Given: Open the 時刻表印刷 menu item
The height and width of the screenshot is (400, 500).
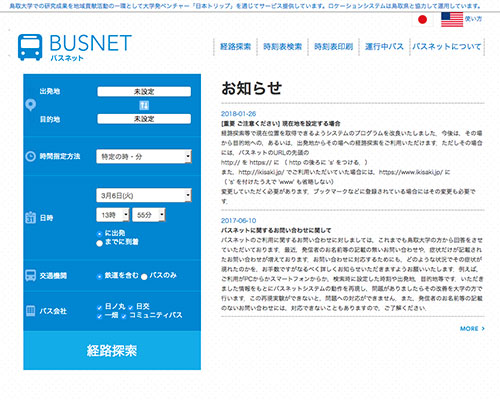Looking at the screenshot, I should pyautogui.click(x=333, y=47).
